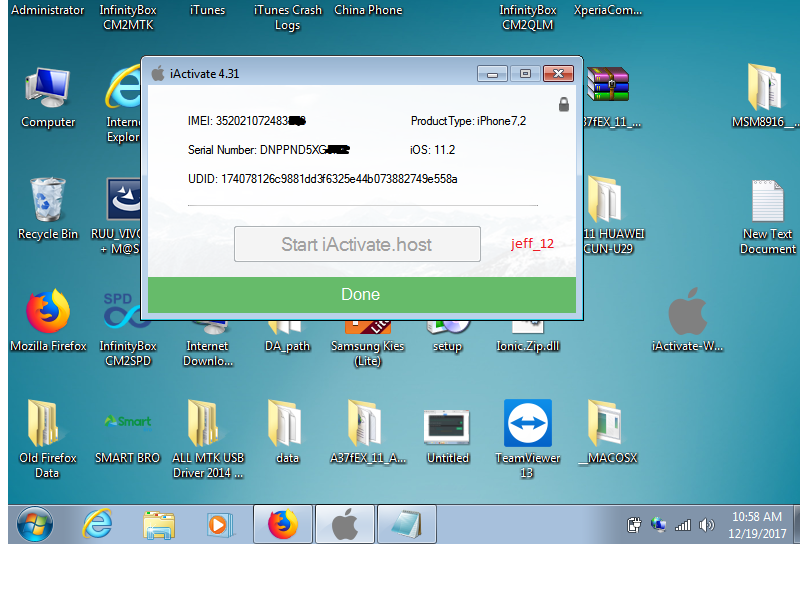Select the data folder on desktop
This screenshot has width=800, height=600.
pyautogui.click(x=287, y=431)
